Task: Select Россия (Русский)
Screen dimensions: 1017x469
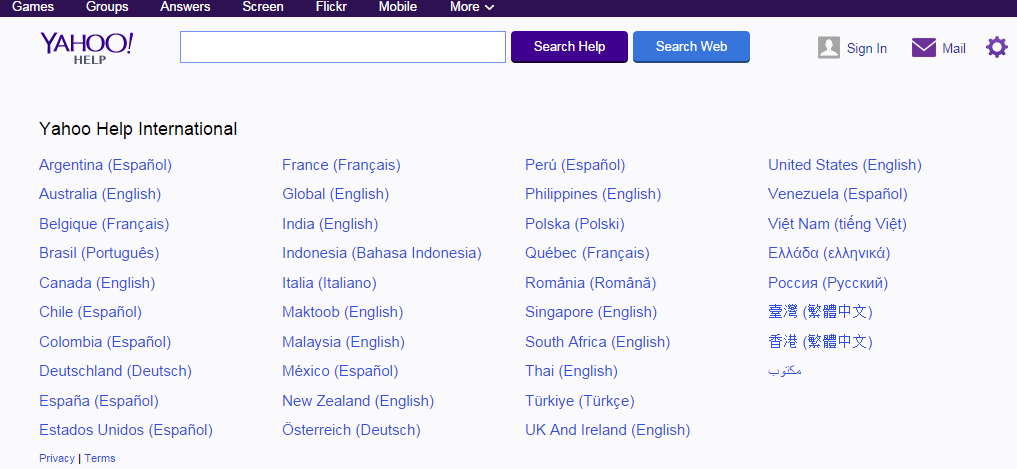Action: 828,283
